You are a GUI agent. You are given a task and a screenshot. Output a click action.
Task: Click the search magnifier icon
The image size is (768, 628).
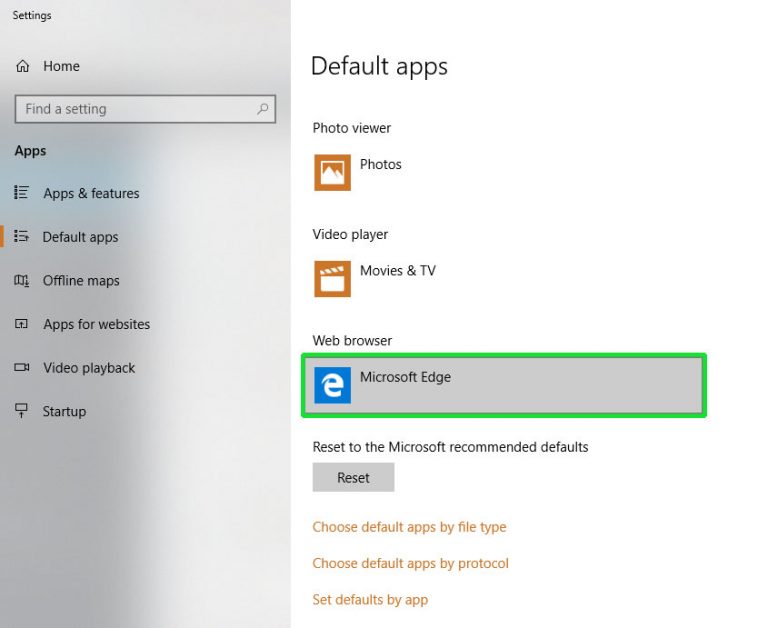click(263, 109)
